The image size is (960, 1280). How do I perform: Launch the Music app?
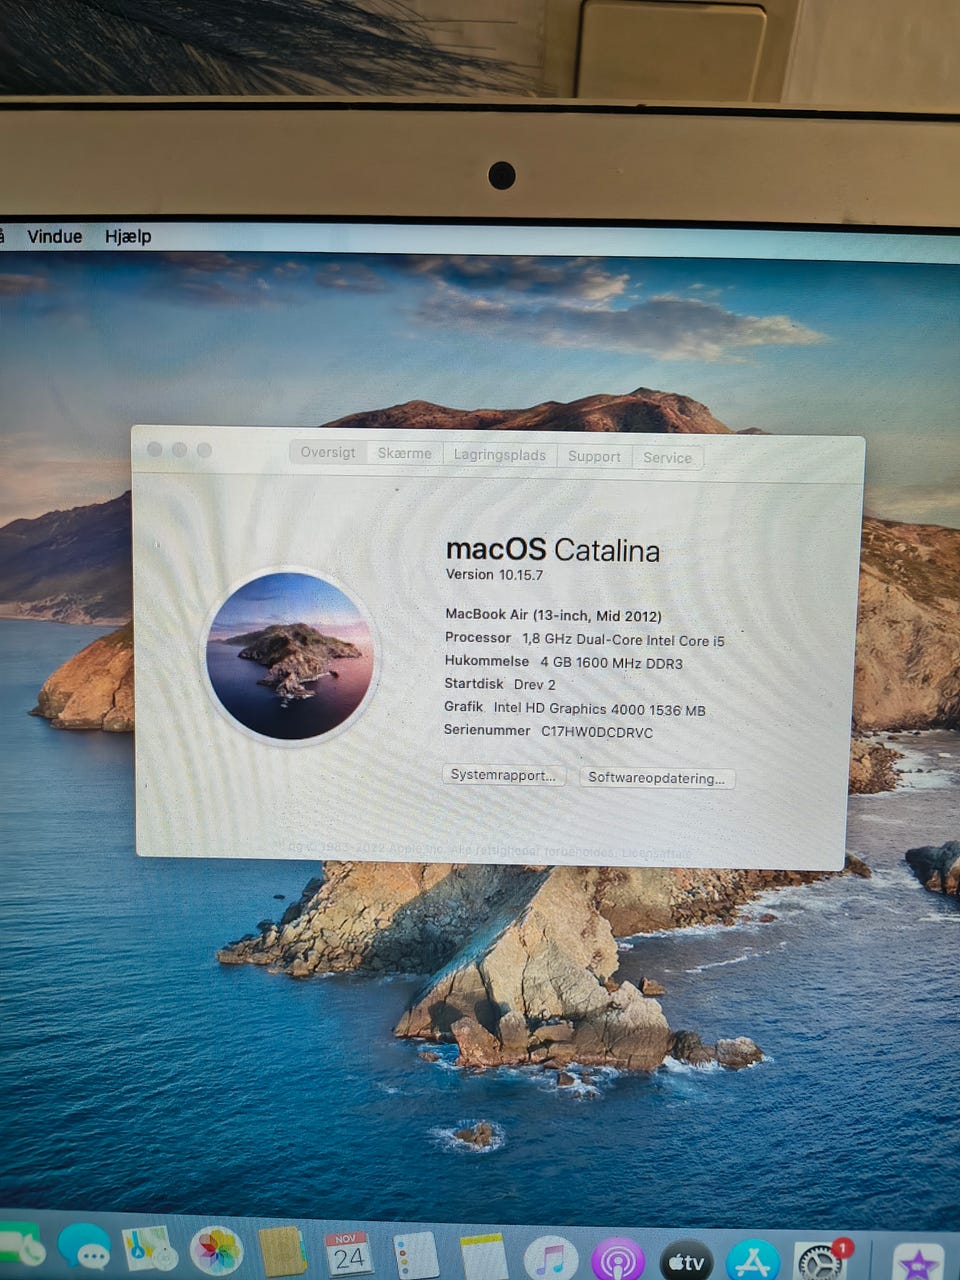[551, 1260]
